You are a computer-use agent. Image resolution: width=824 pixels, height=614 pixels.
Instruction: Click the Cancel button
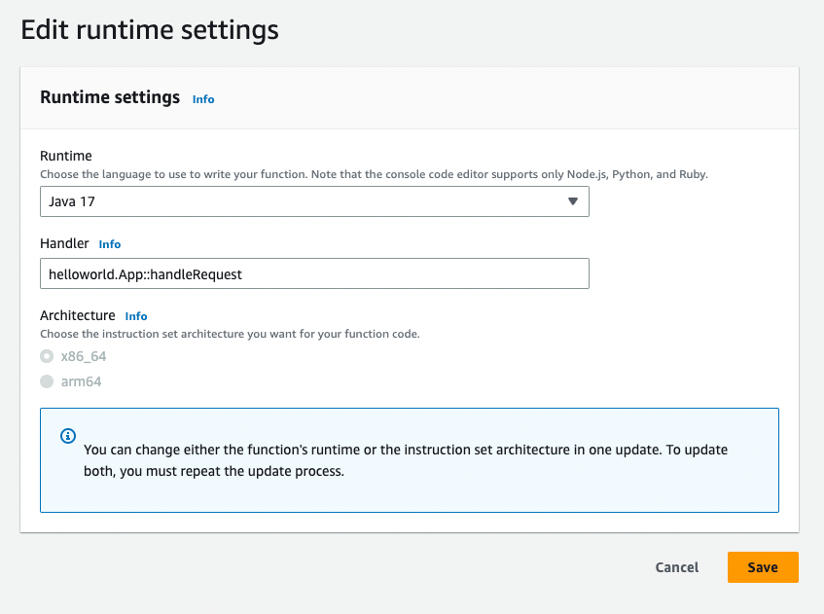pos(677,567)
